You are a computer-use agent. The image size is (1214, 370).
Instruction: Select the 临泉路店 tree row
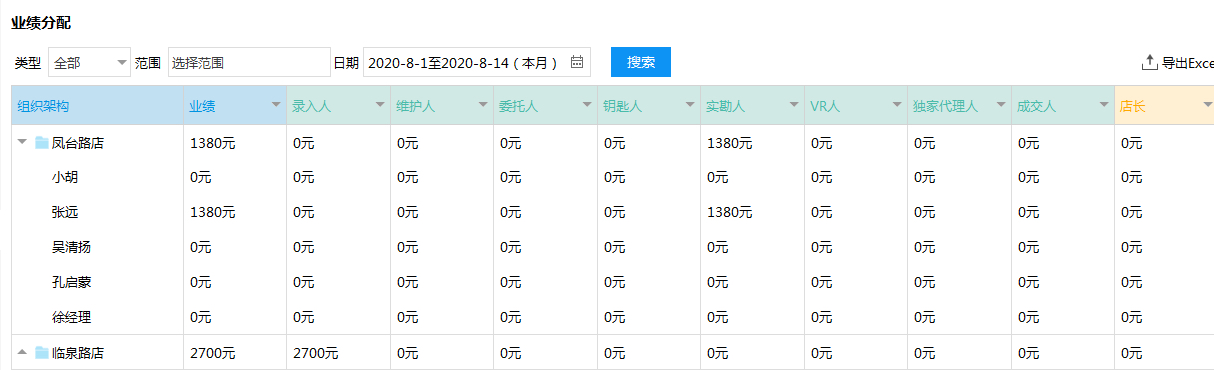pos(78,352)
